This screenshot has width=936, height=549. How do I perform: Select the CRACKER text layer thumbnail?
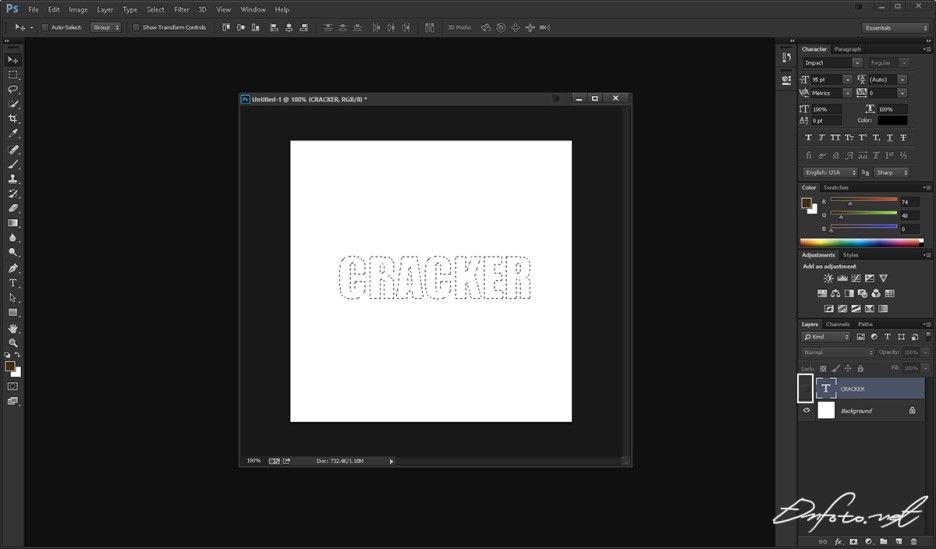point(826,388)
